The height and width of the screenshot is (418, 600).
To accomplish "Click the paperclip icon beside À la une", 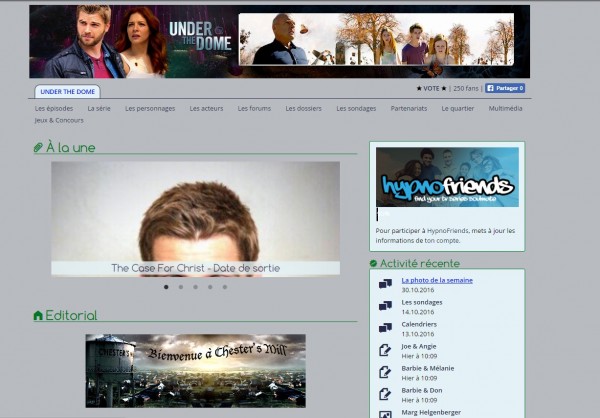I will (x=38, y=148).
